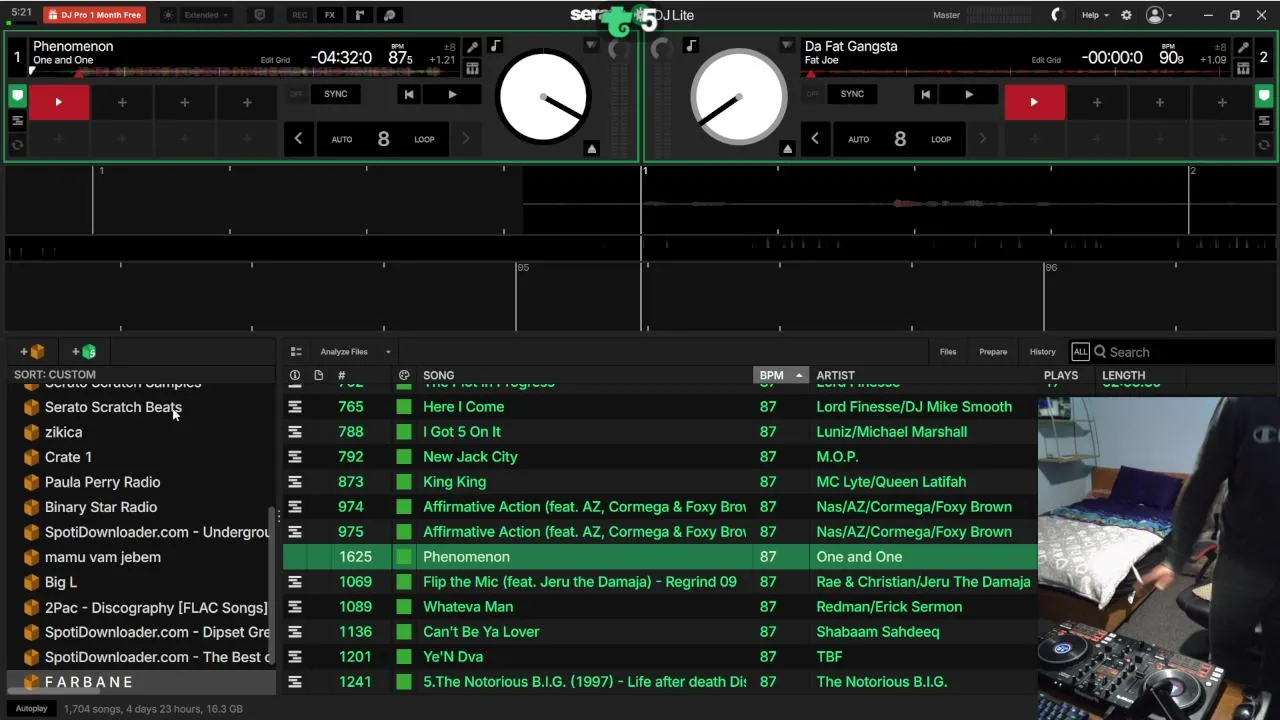Eject track from deck 2
Screen dimensions: 1280x720
tap(787, 148)
